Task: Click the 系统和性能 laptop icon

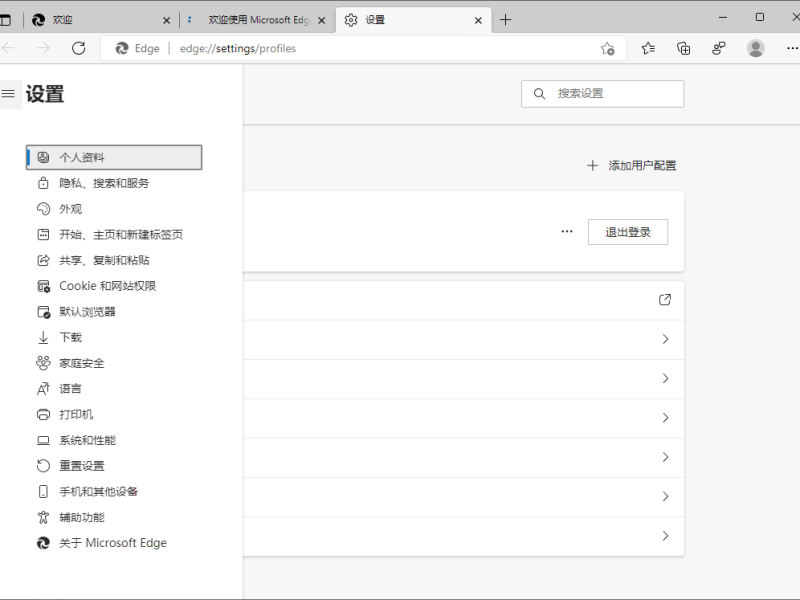Action: click(x=43, y=440)
